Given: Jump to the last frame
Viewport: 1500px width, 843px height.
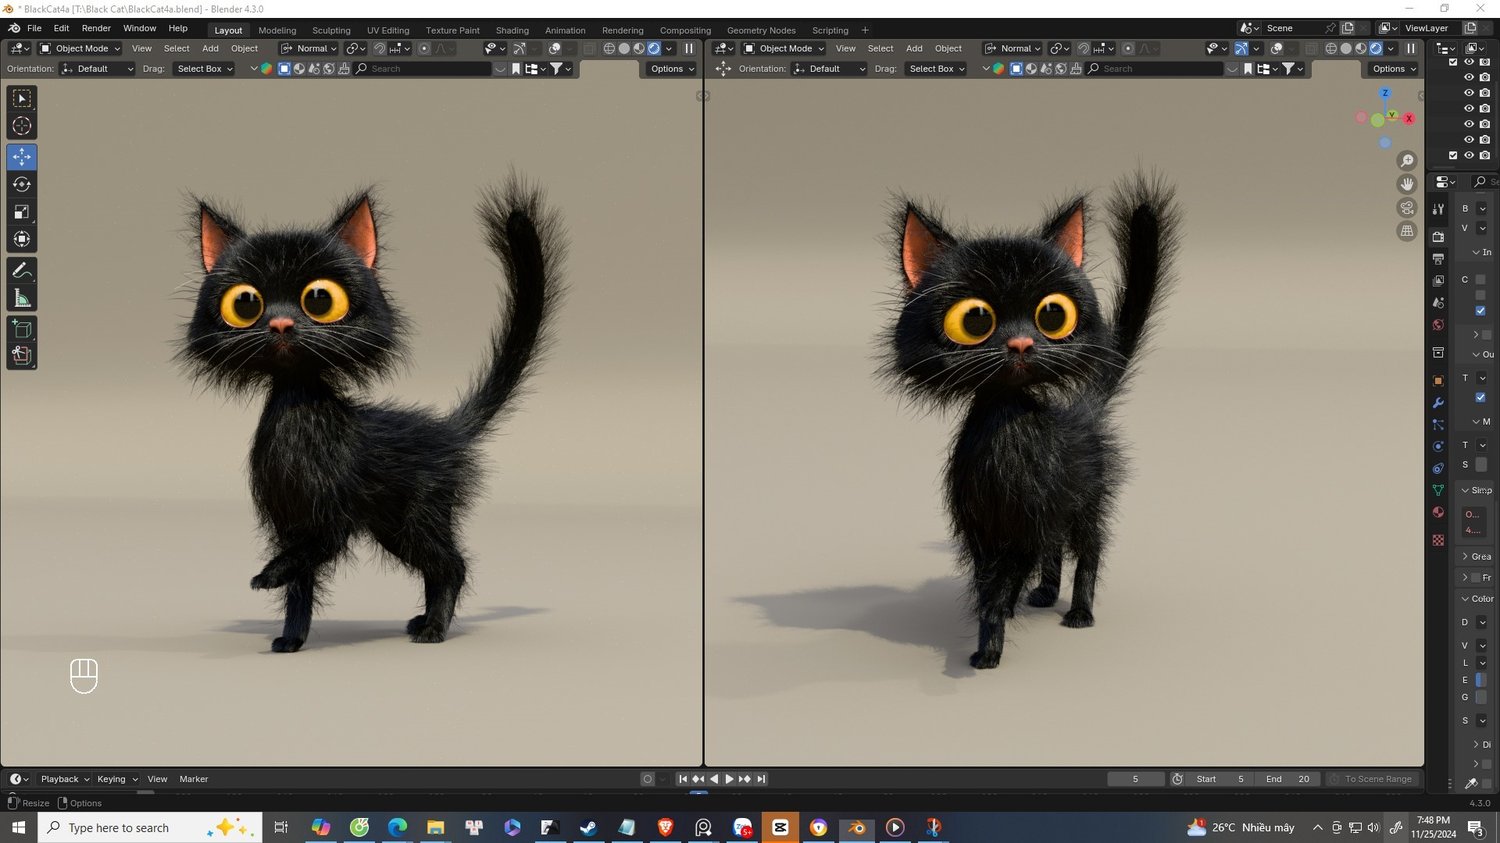Looking at the screenshot, I should coord(761,779).
